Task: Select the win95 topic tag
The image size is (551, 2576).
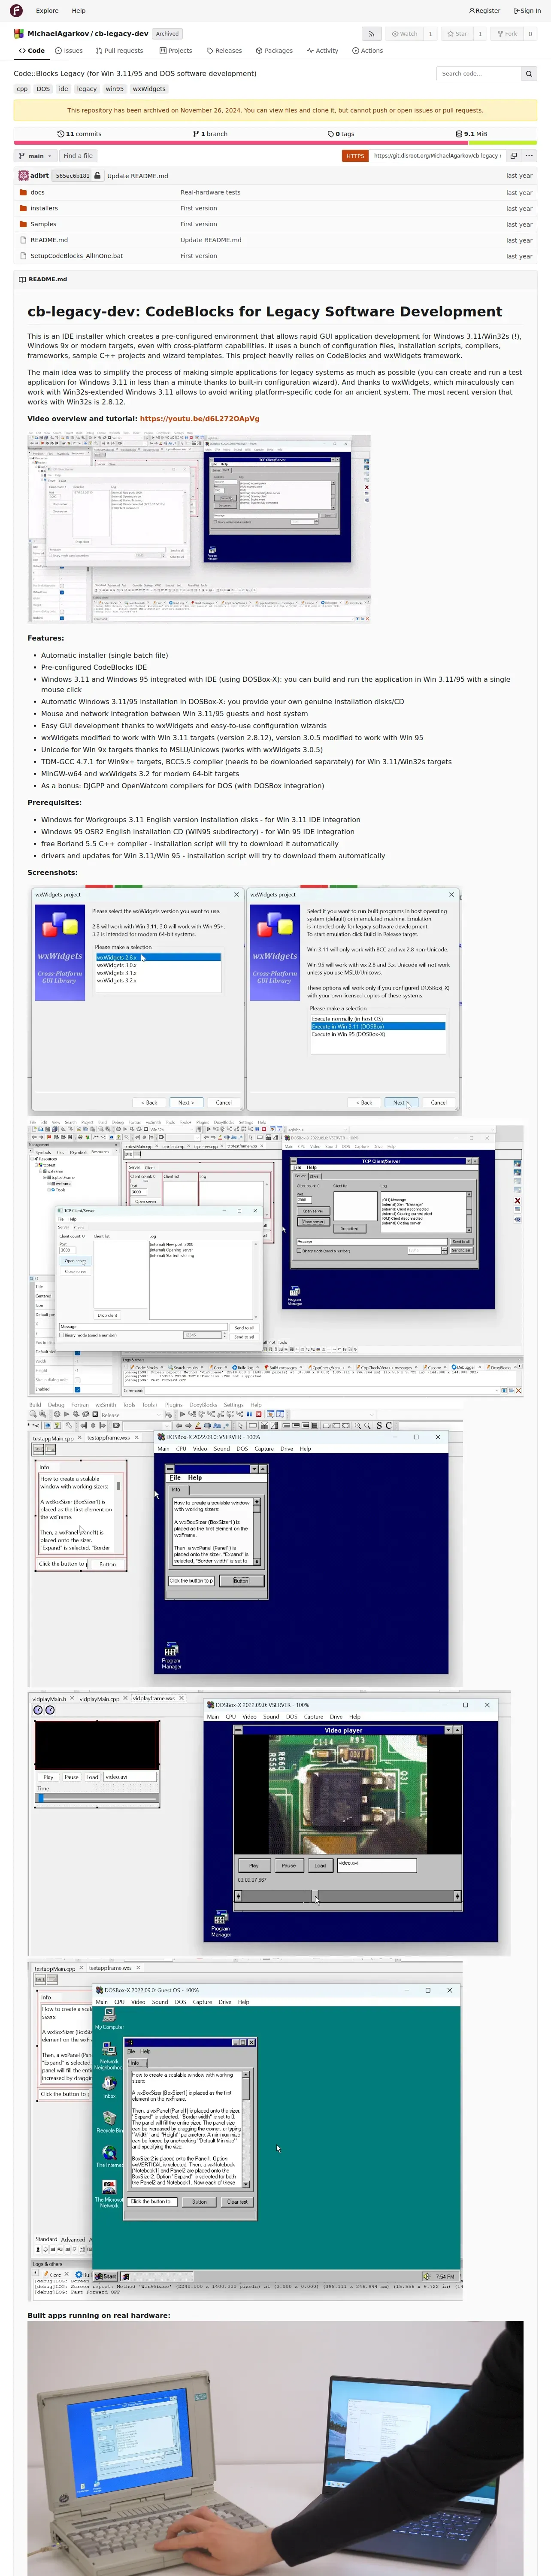Action: coord(115,89)
